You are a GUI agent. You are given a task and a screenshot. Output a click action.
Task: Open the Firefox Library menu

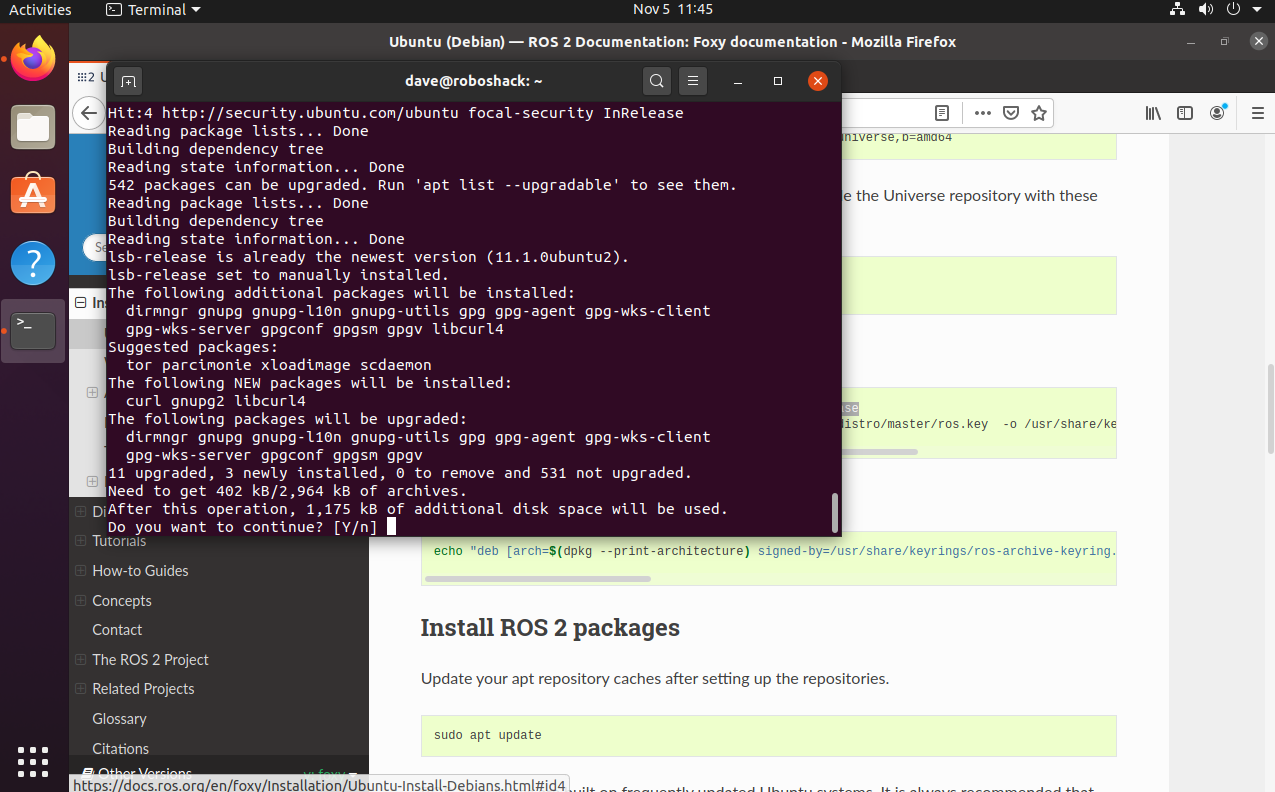point(1152,113)
